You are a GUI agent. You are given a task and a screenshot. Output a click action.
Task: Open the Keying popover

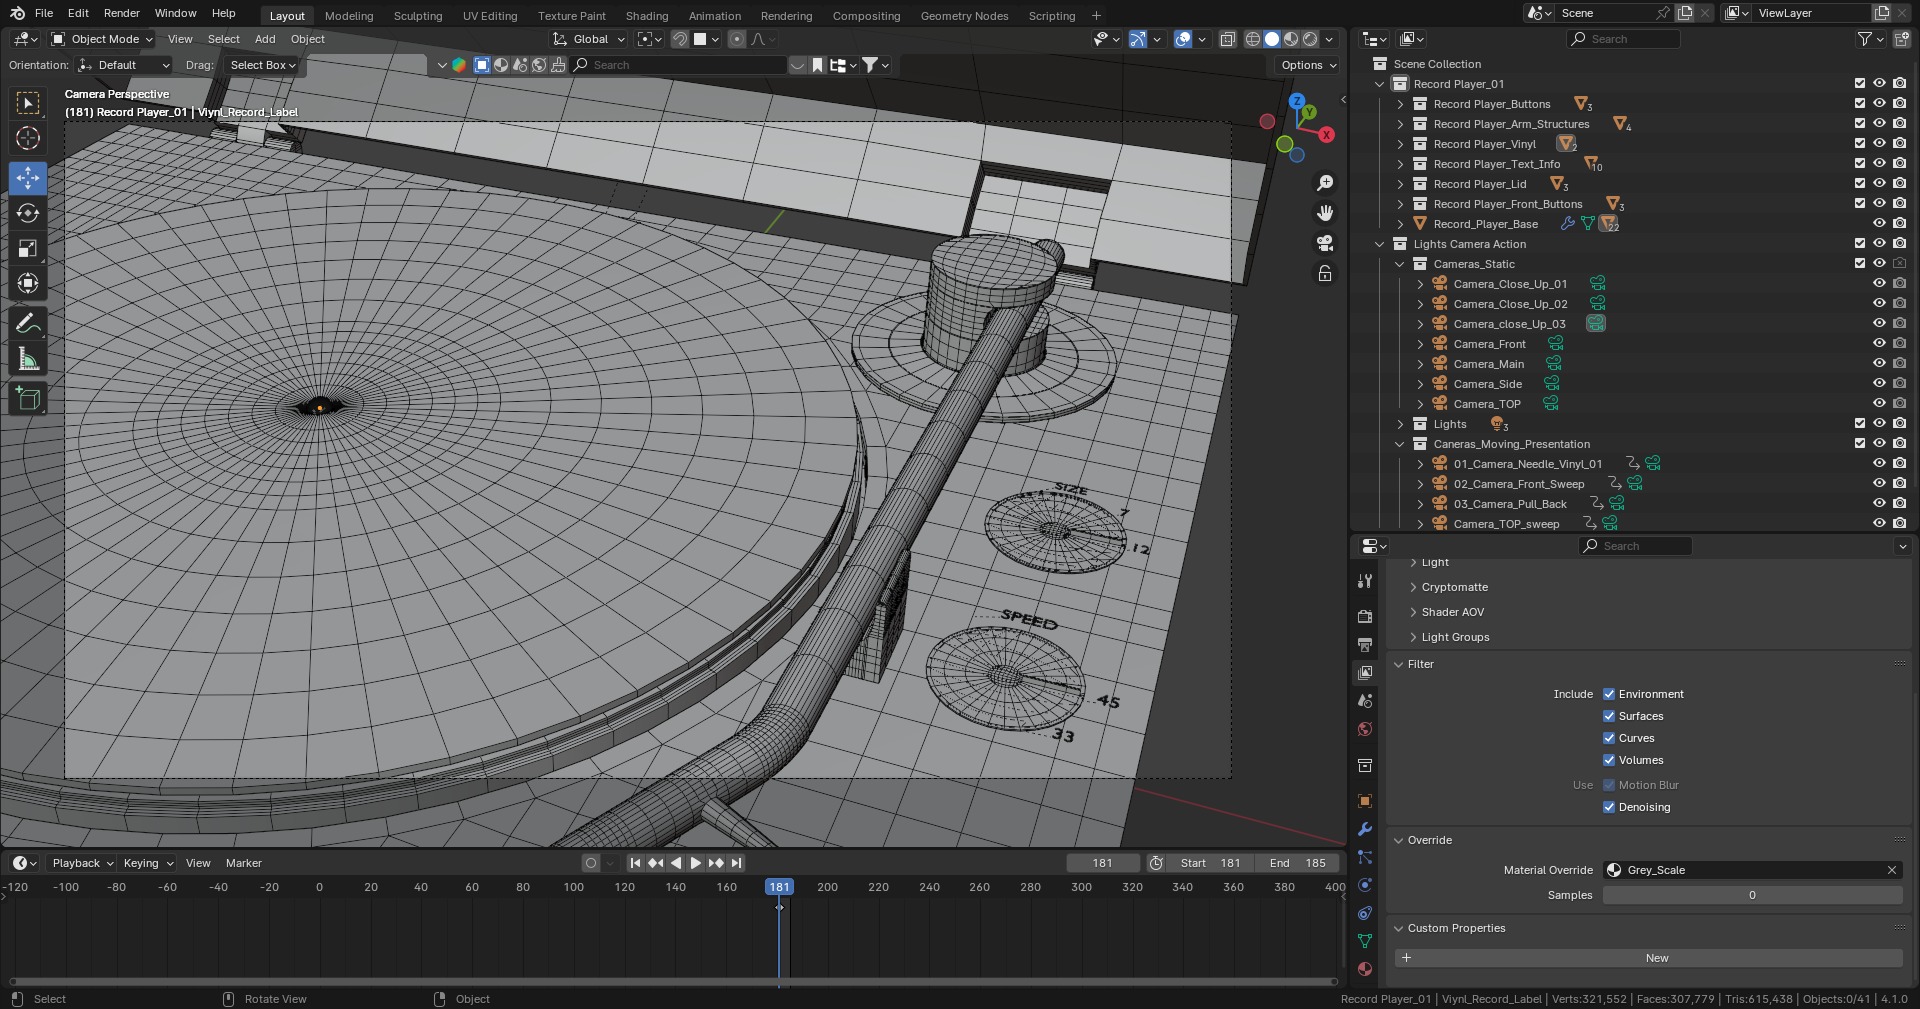(x=148, y=863)
